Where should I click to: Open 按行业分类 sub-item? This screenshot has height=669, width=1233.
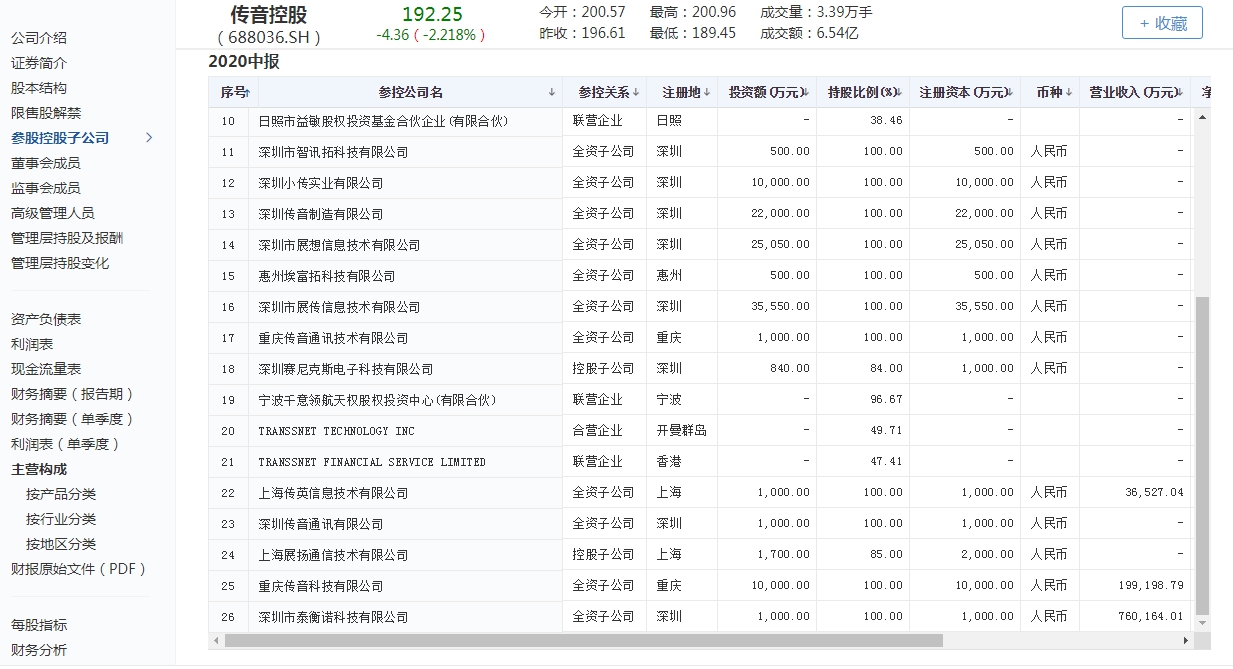tap(61, 519)
